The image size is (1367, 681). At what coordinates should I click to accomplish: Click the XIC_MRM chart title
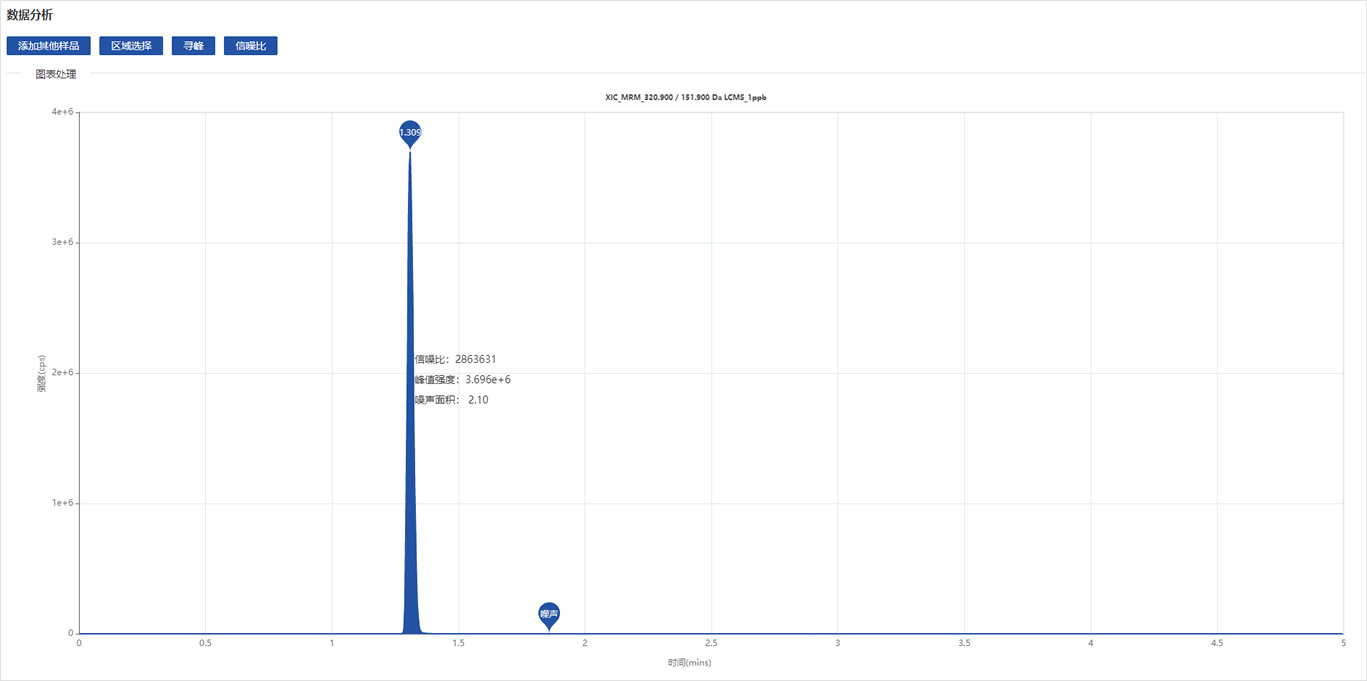pos(686,98)
